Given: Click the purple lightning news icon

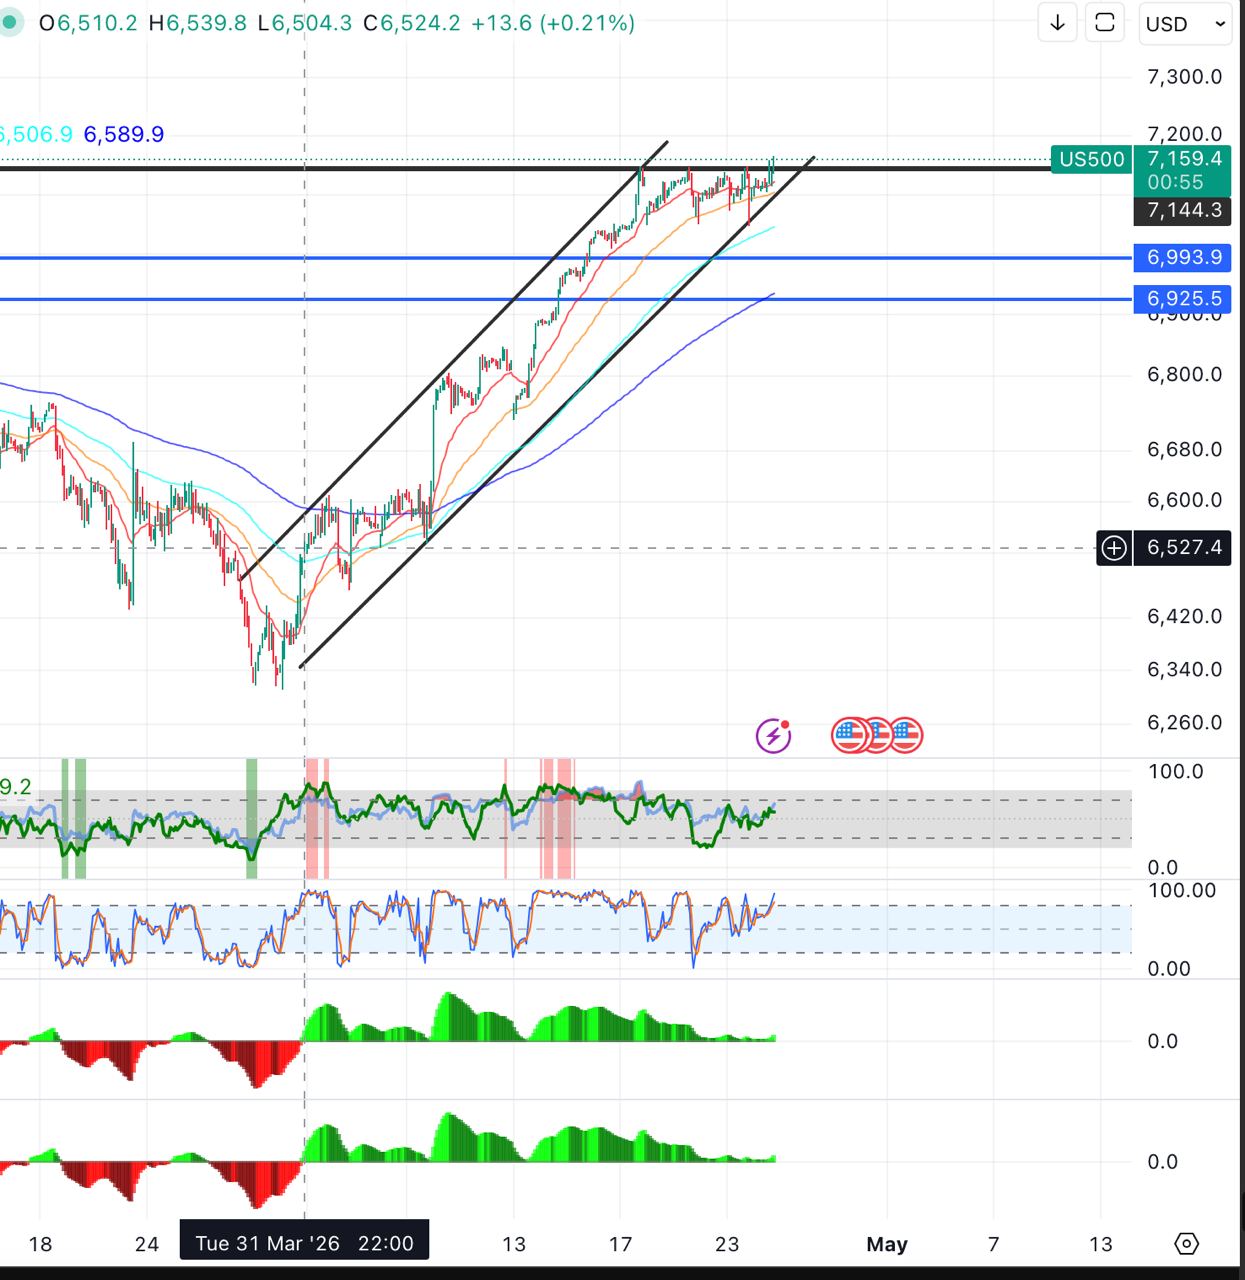Looking at the screenshot, I should tap(773, 736).
